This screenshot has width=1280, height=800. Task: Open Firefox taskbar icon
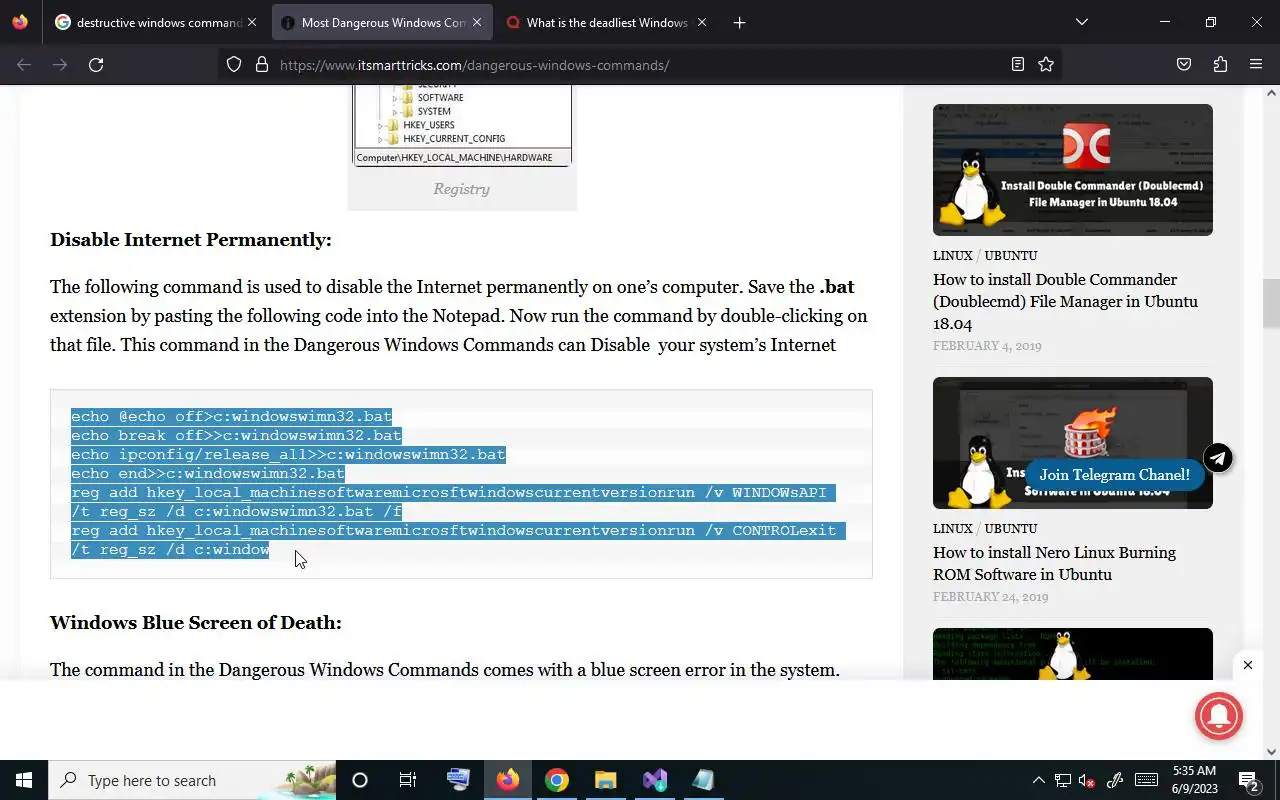(508, 780)
